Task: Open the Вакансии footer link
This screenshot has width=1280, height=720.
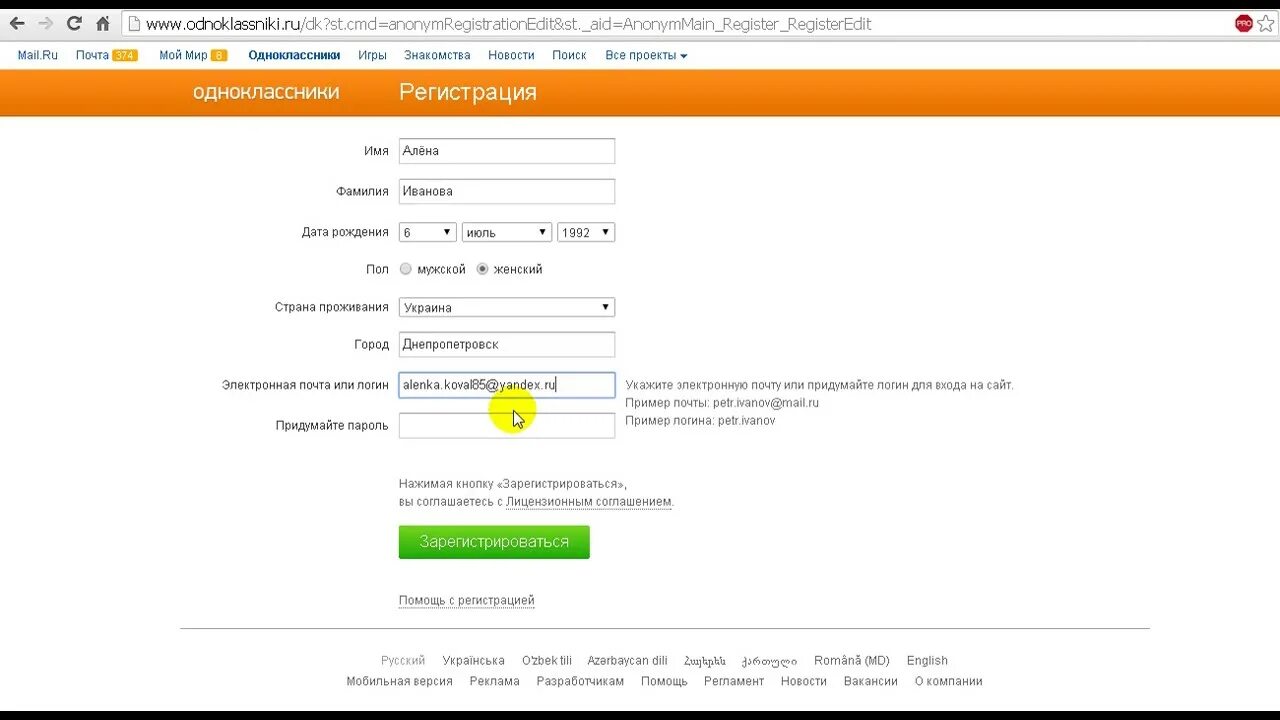Action: [871, 681]
